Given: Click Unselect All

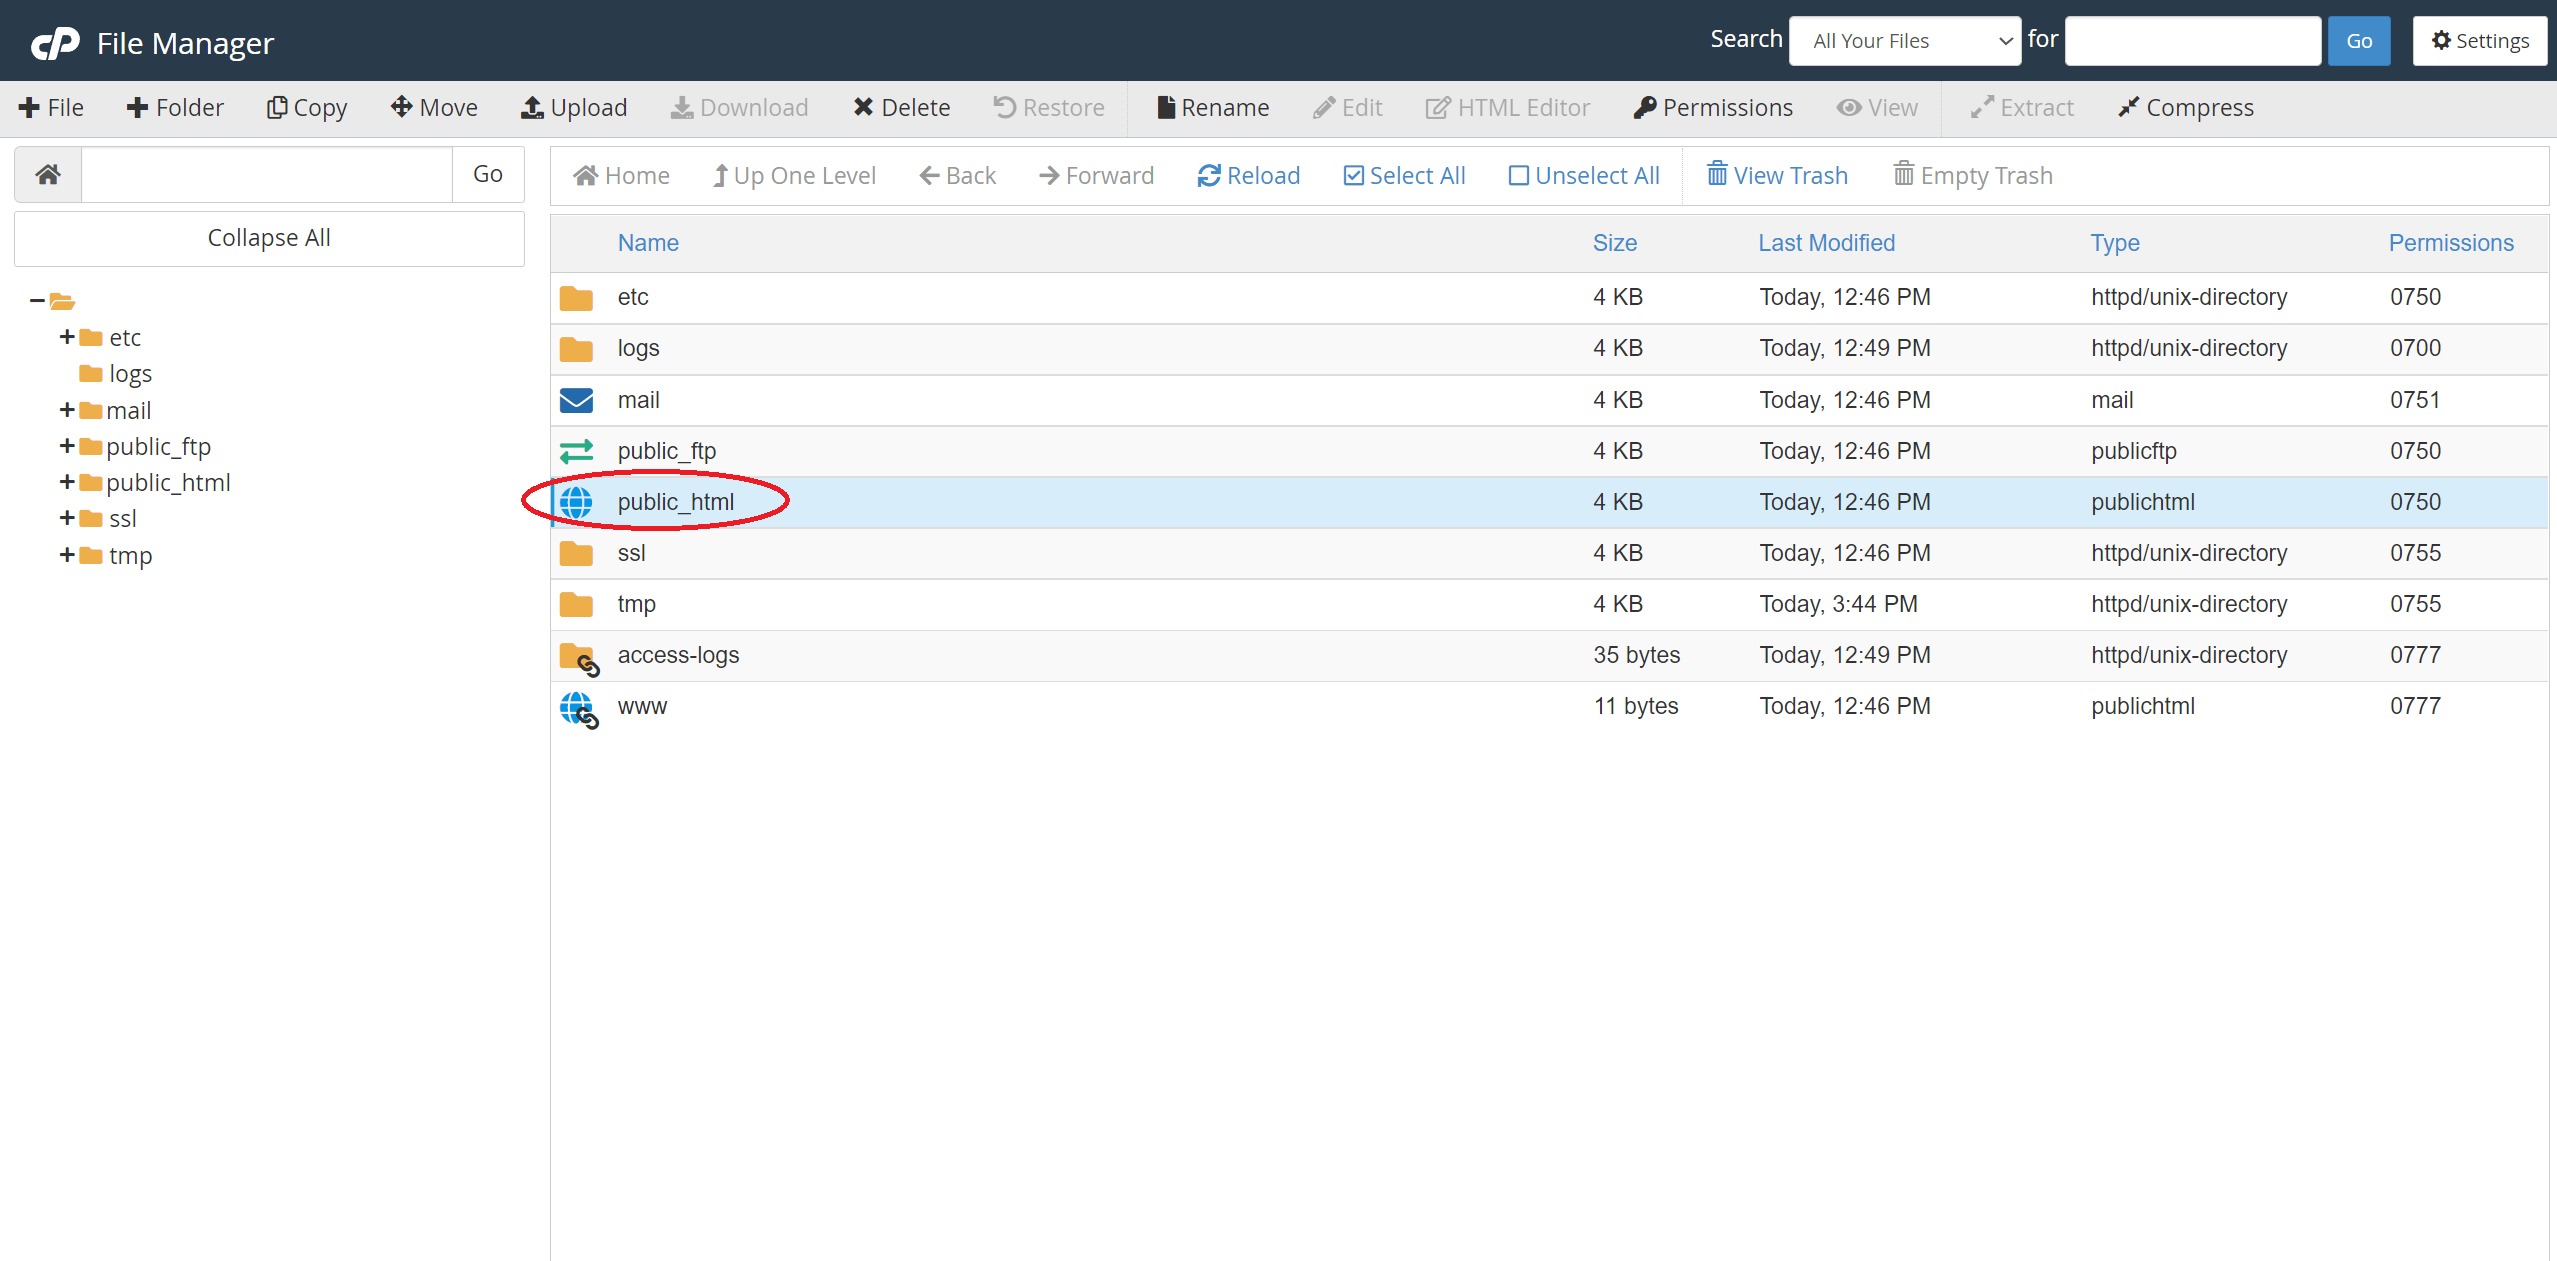Looking at the screenshot, I should pyautogui.click(x=1584, y=176).
